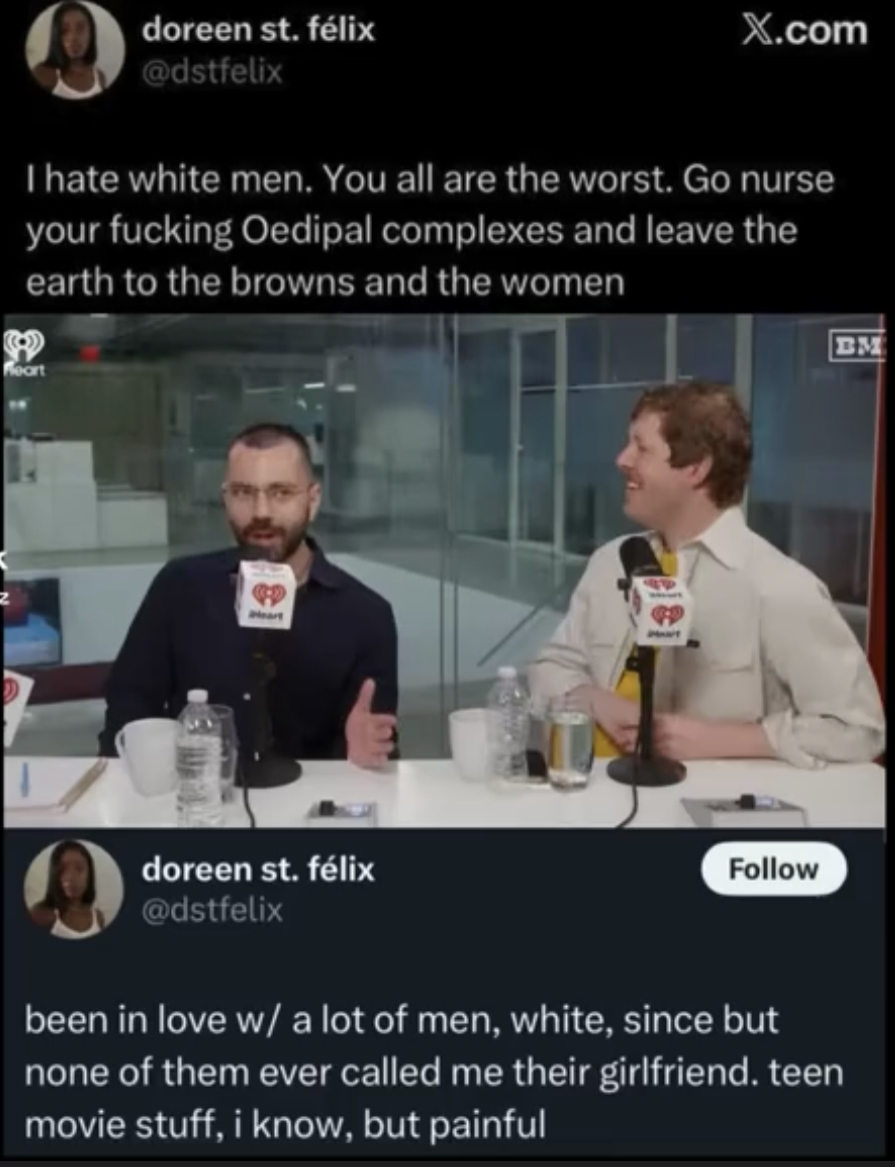The image size is (895, 1167).
Task: Open lower doreen st. félix profile avatar
Action: click(x=74, y=889)
